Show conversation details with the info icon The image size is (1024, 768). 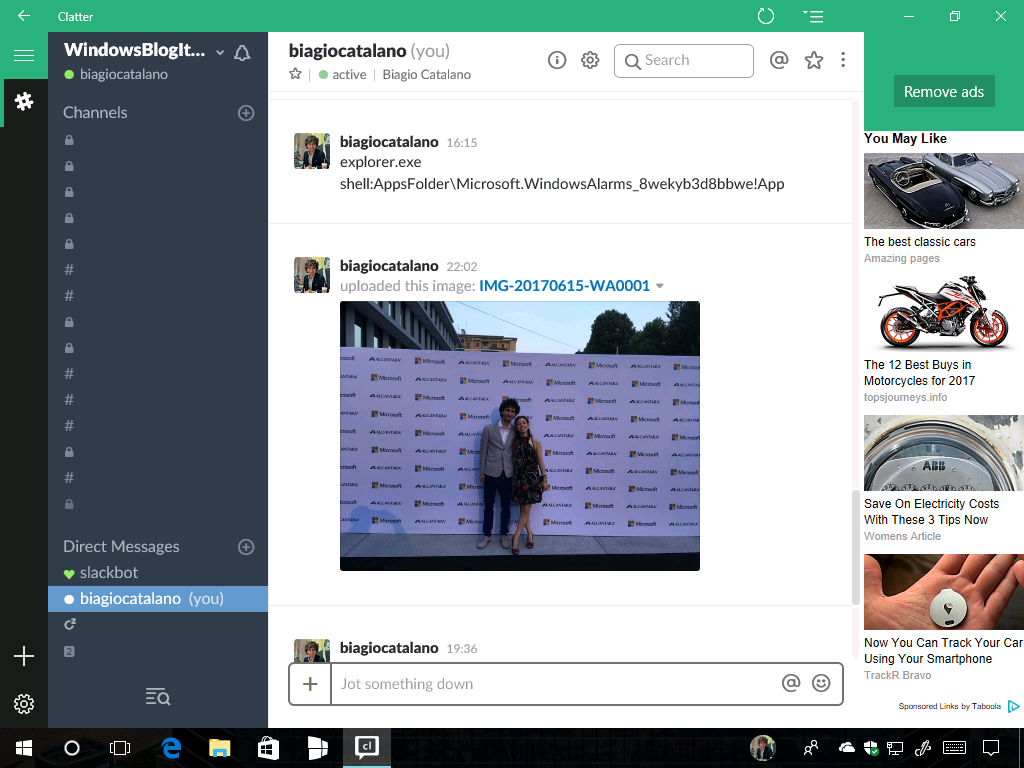(x=556, y=60)
